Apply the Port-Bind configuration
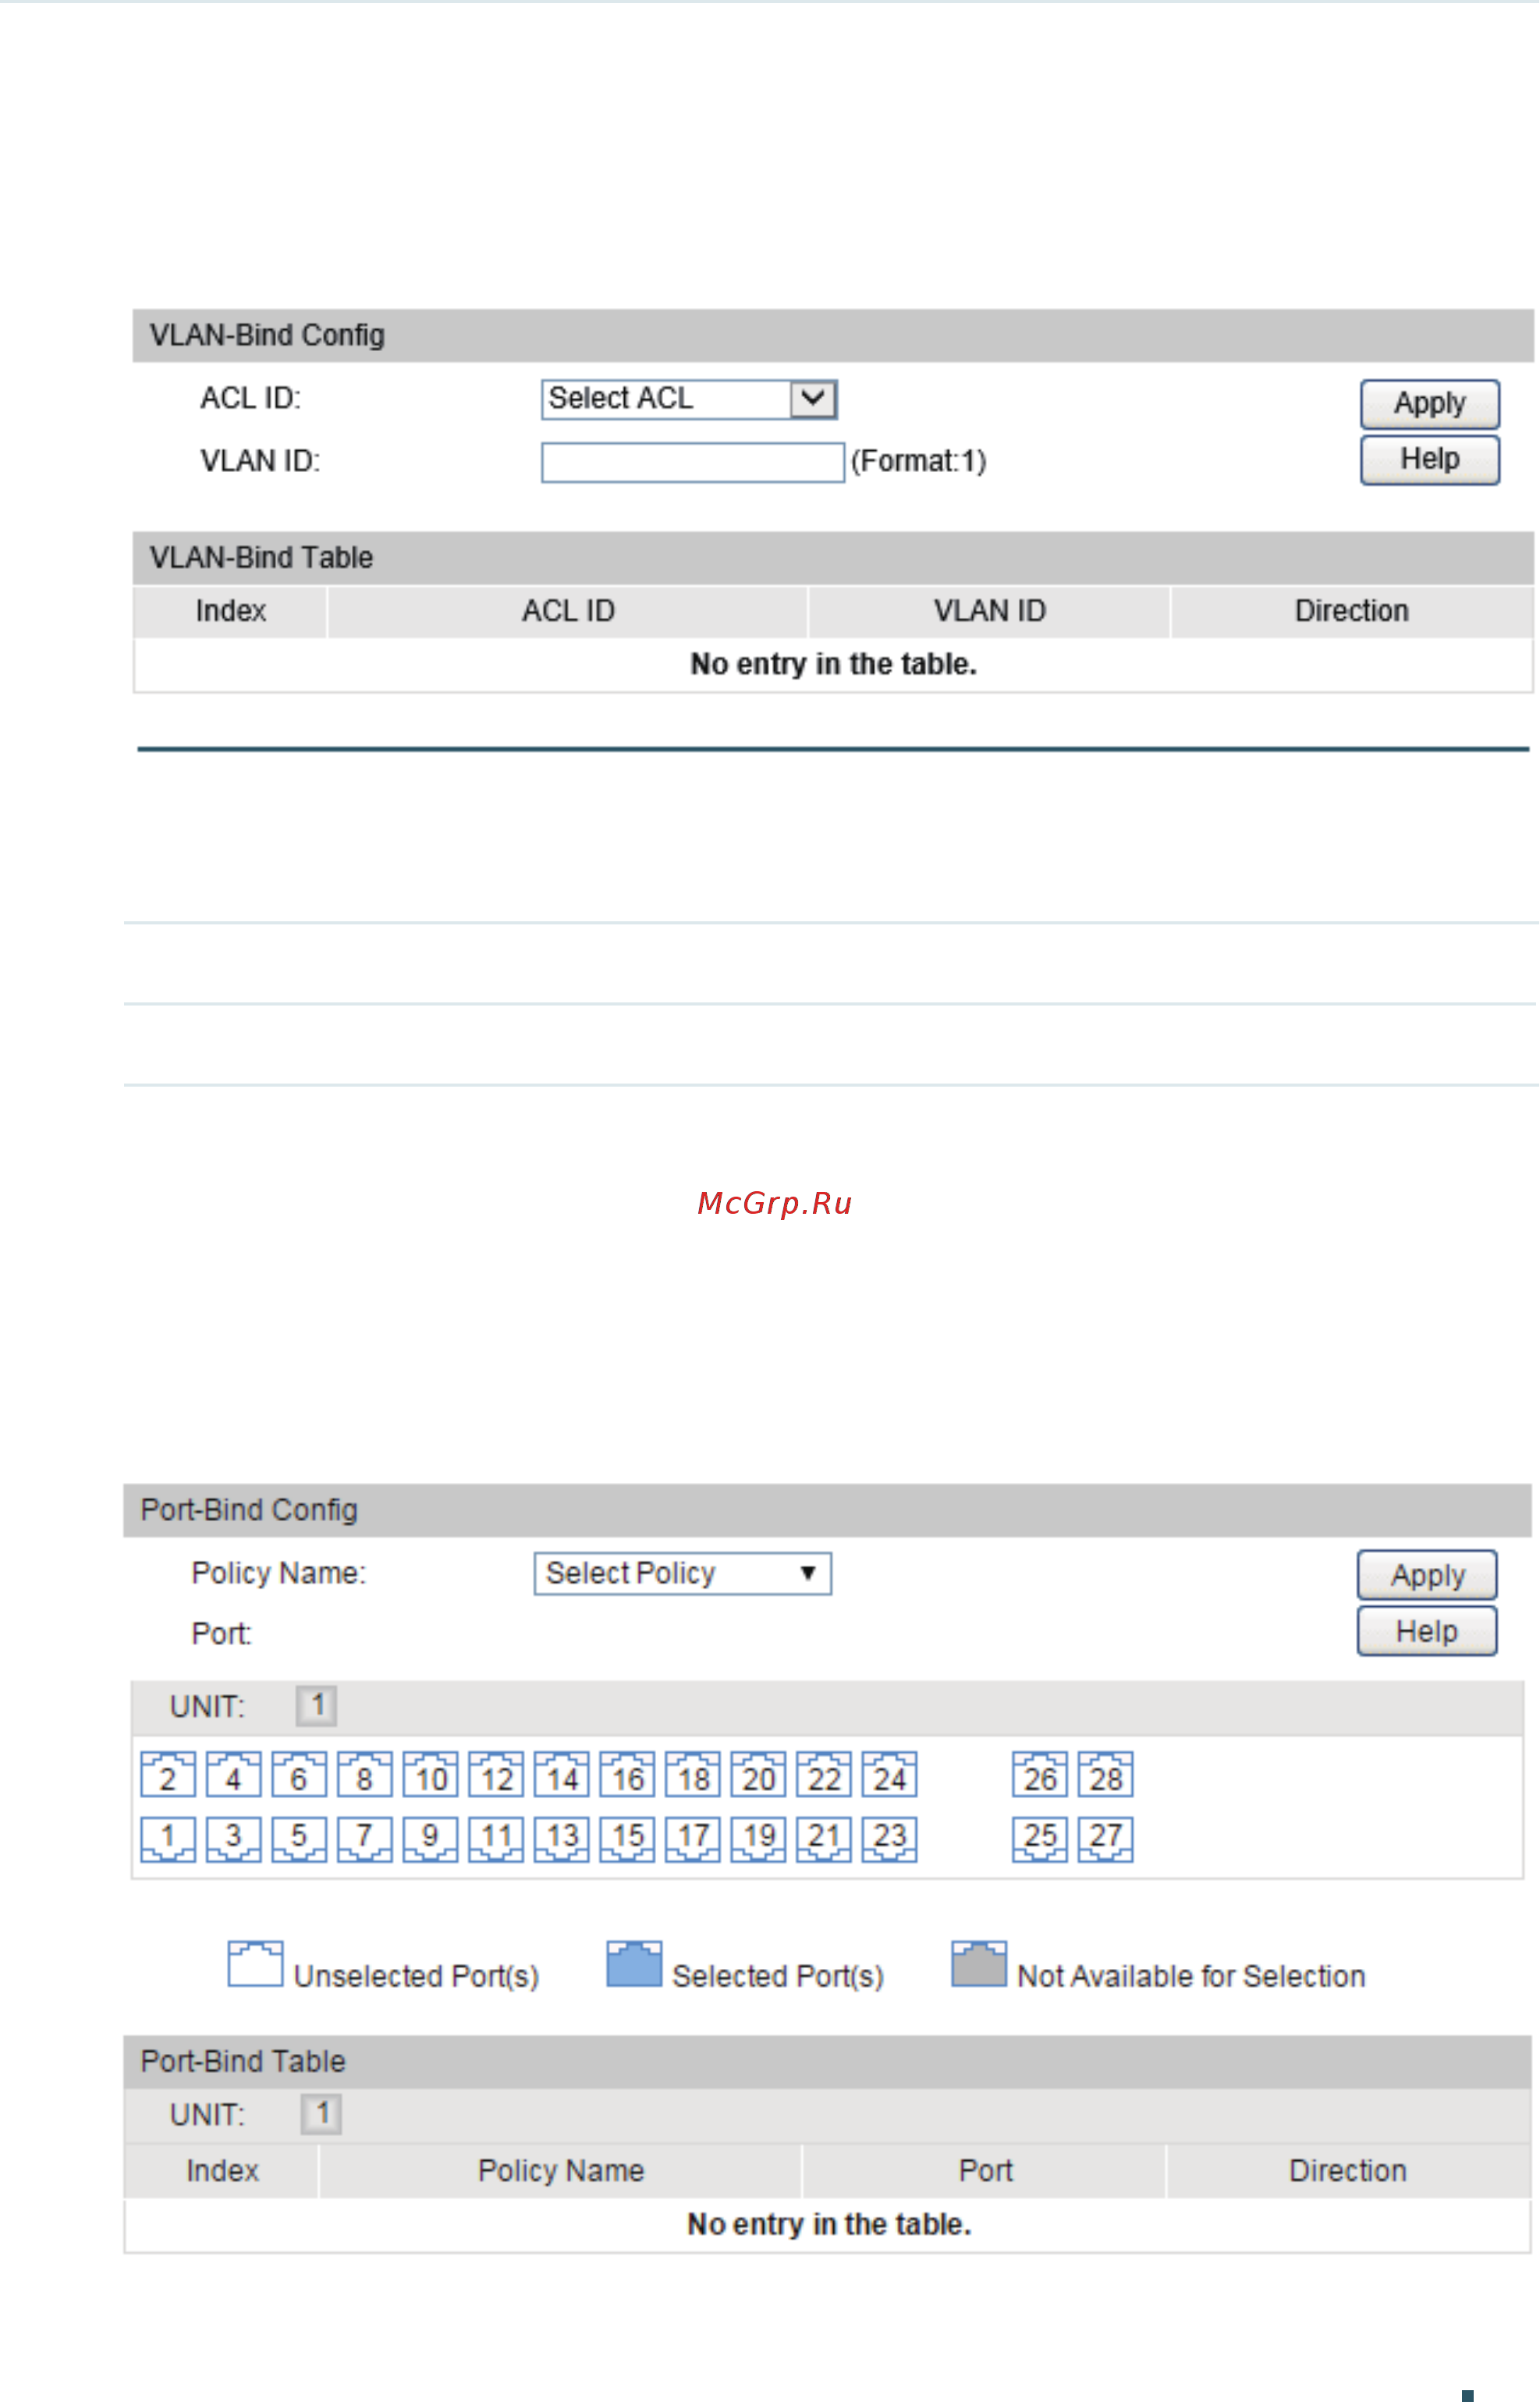Viewport: 1540px width, 2405px height. (1428, 1576)
